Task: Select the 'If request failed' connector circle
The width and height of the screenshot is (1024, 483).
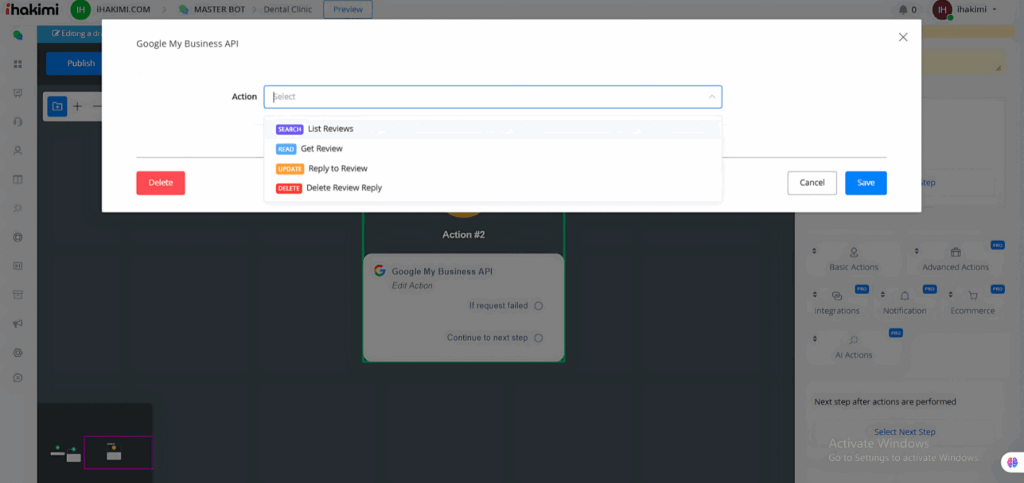Action: (x=538, y=306)
